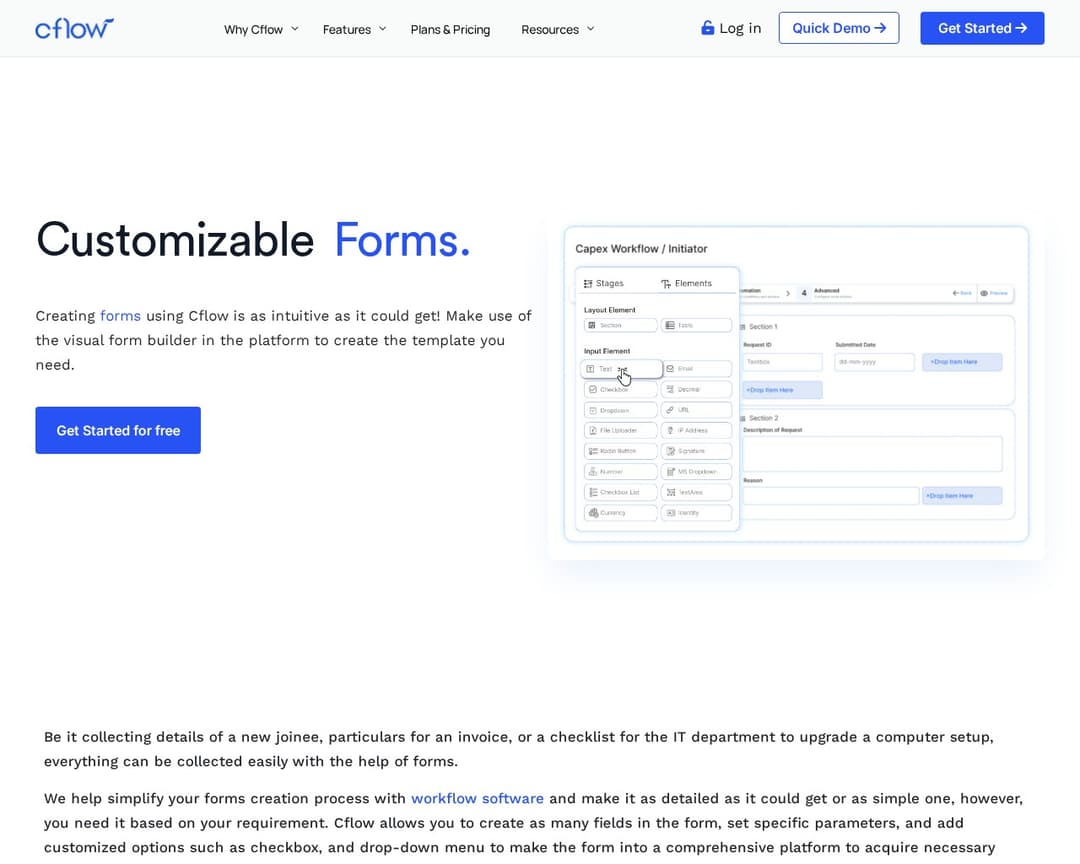Pick the Decimal input element

point(696,389)
